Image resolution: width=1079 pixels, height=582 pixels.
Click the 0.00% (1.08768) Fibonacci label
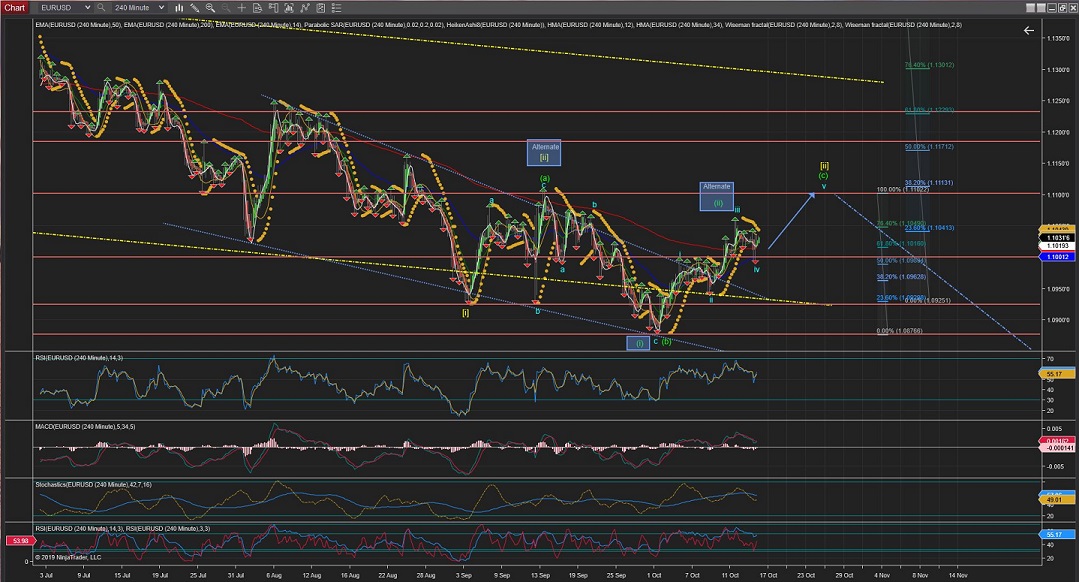click(899, 331)
